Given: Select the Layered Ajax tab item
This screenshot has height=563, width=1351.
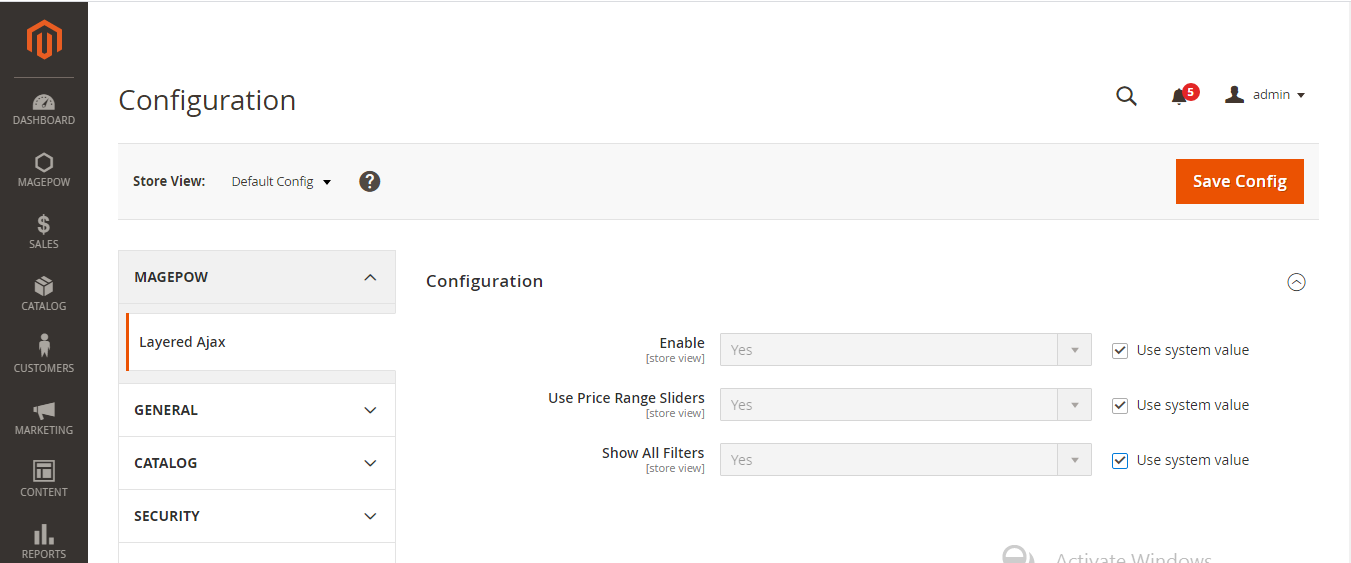Looking at the screenshot, I should click(x=183, y=342).
